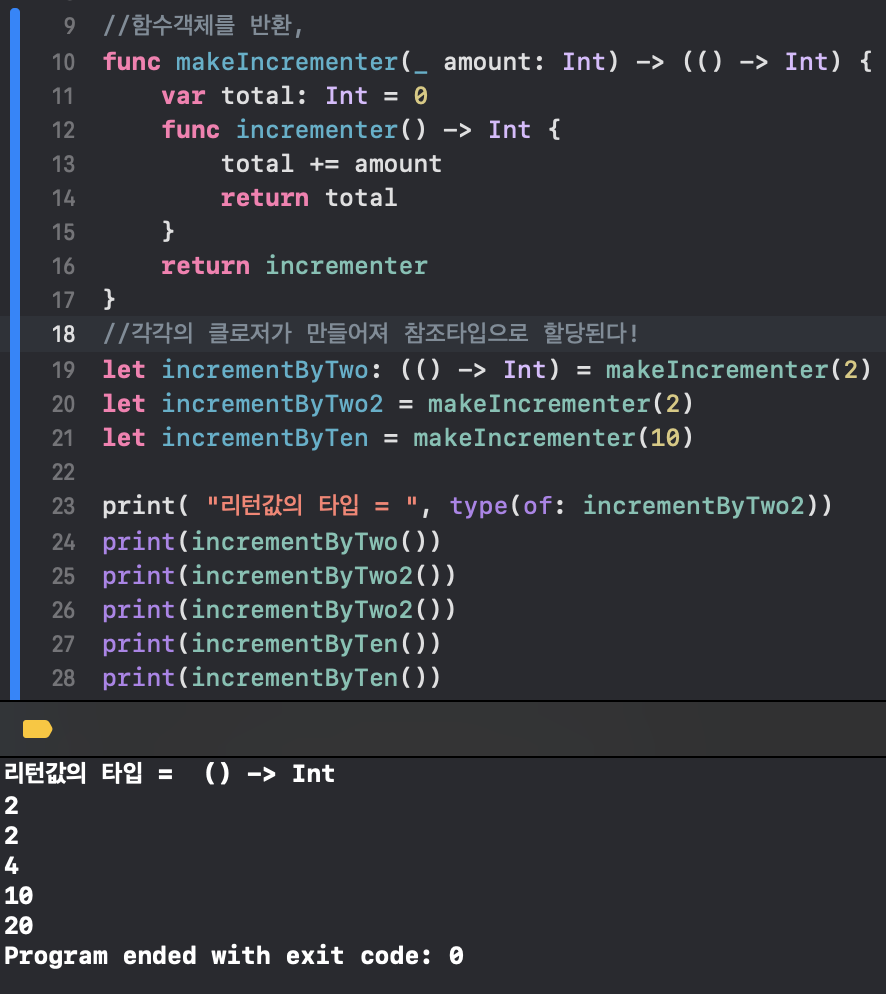Click print(incrementByTwo()) on line 24
Viewport: 886px width, 994px height.
272,542
